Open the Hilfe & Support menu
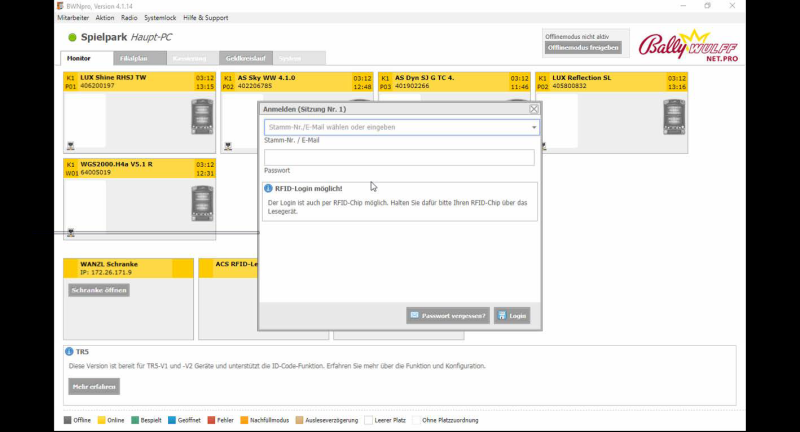Screen dimensions: 800x432 tap(206, 18)
